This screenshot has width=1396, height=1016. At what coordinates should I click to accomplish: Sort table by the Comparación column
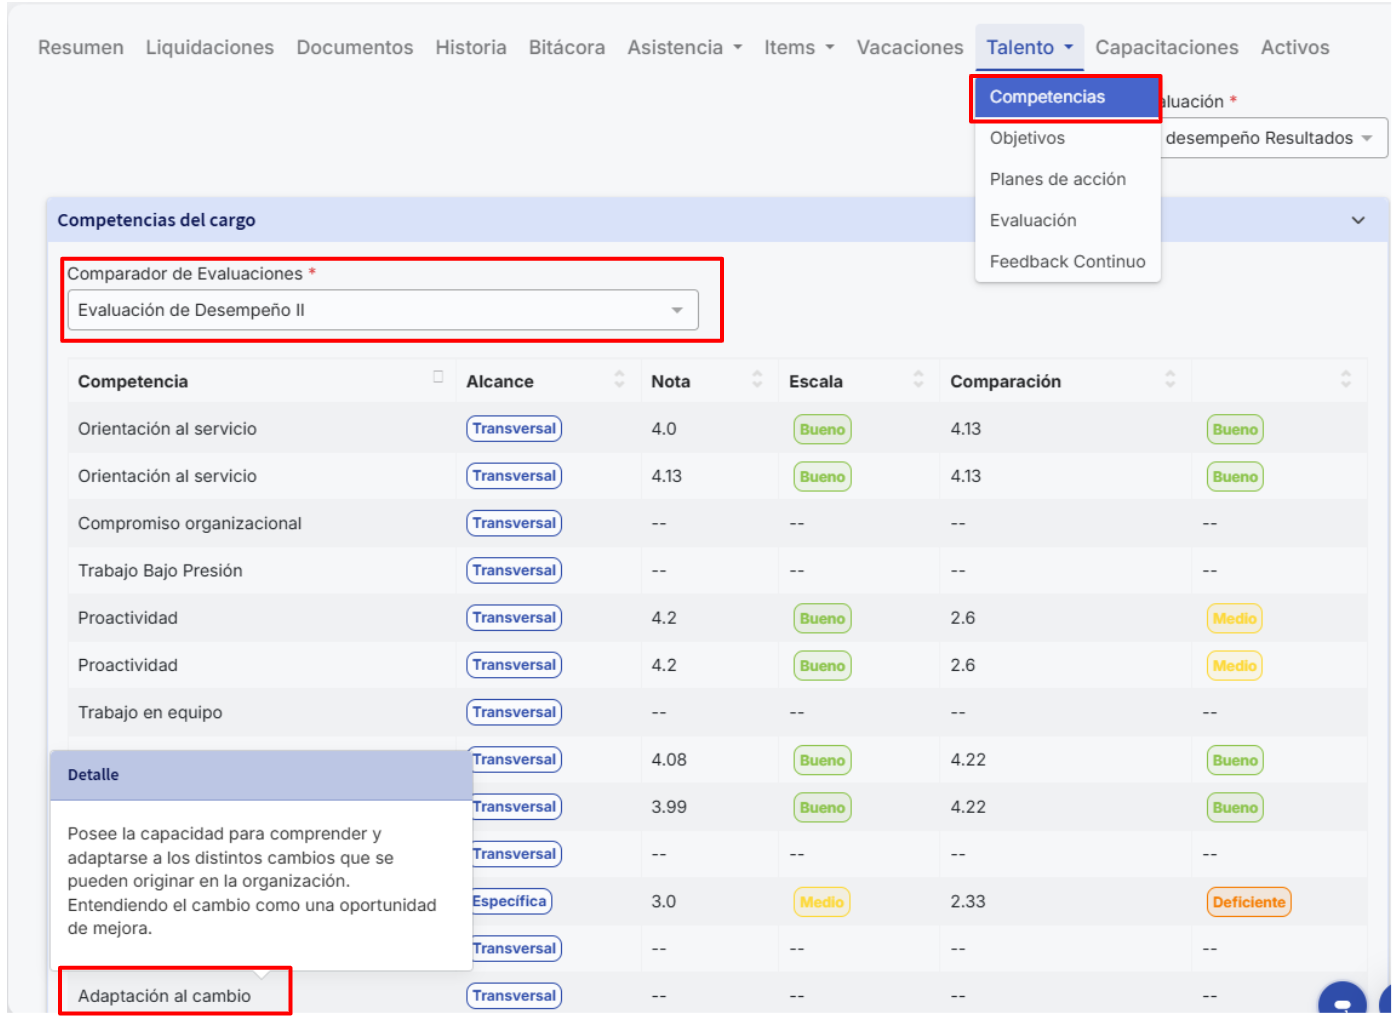click(x=1170, y=380)
